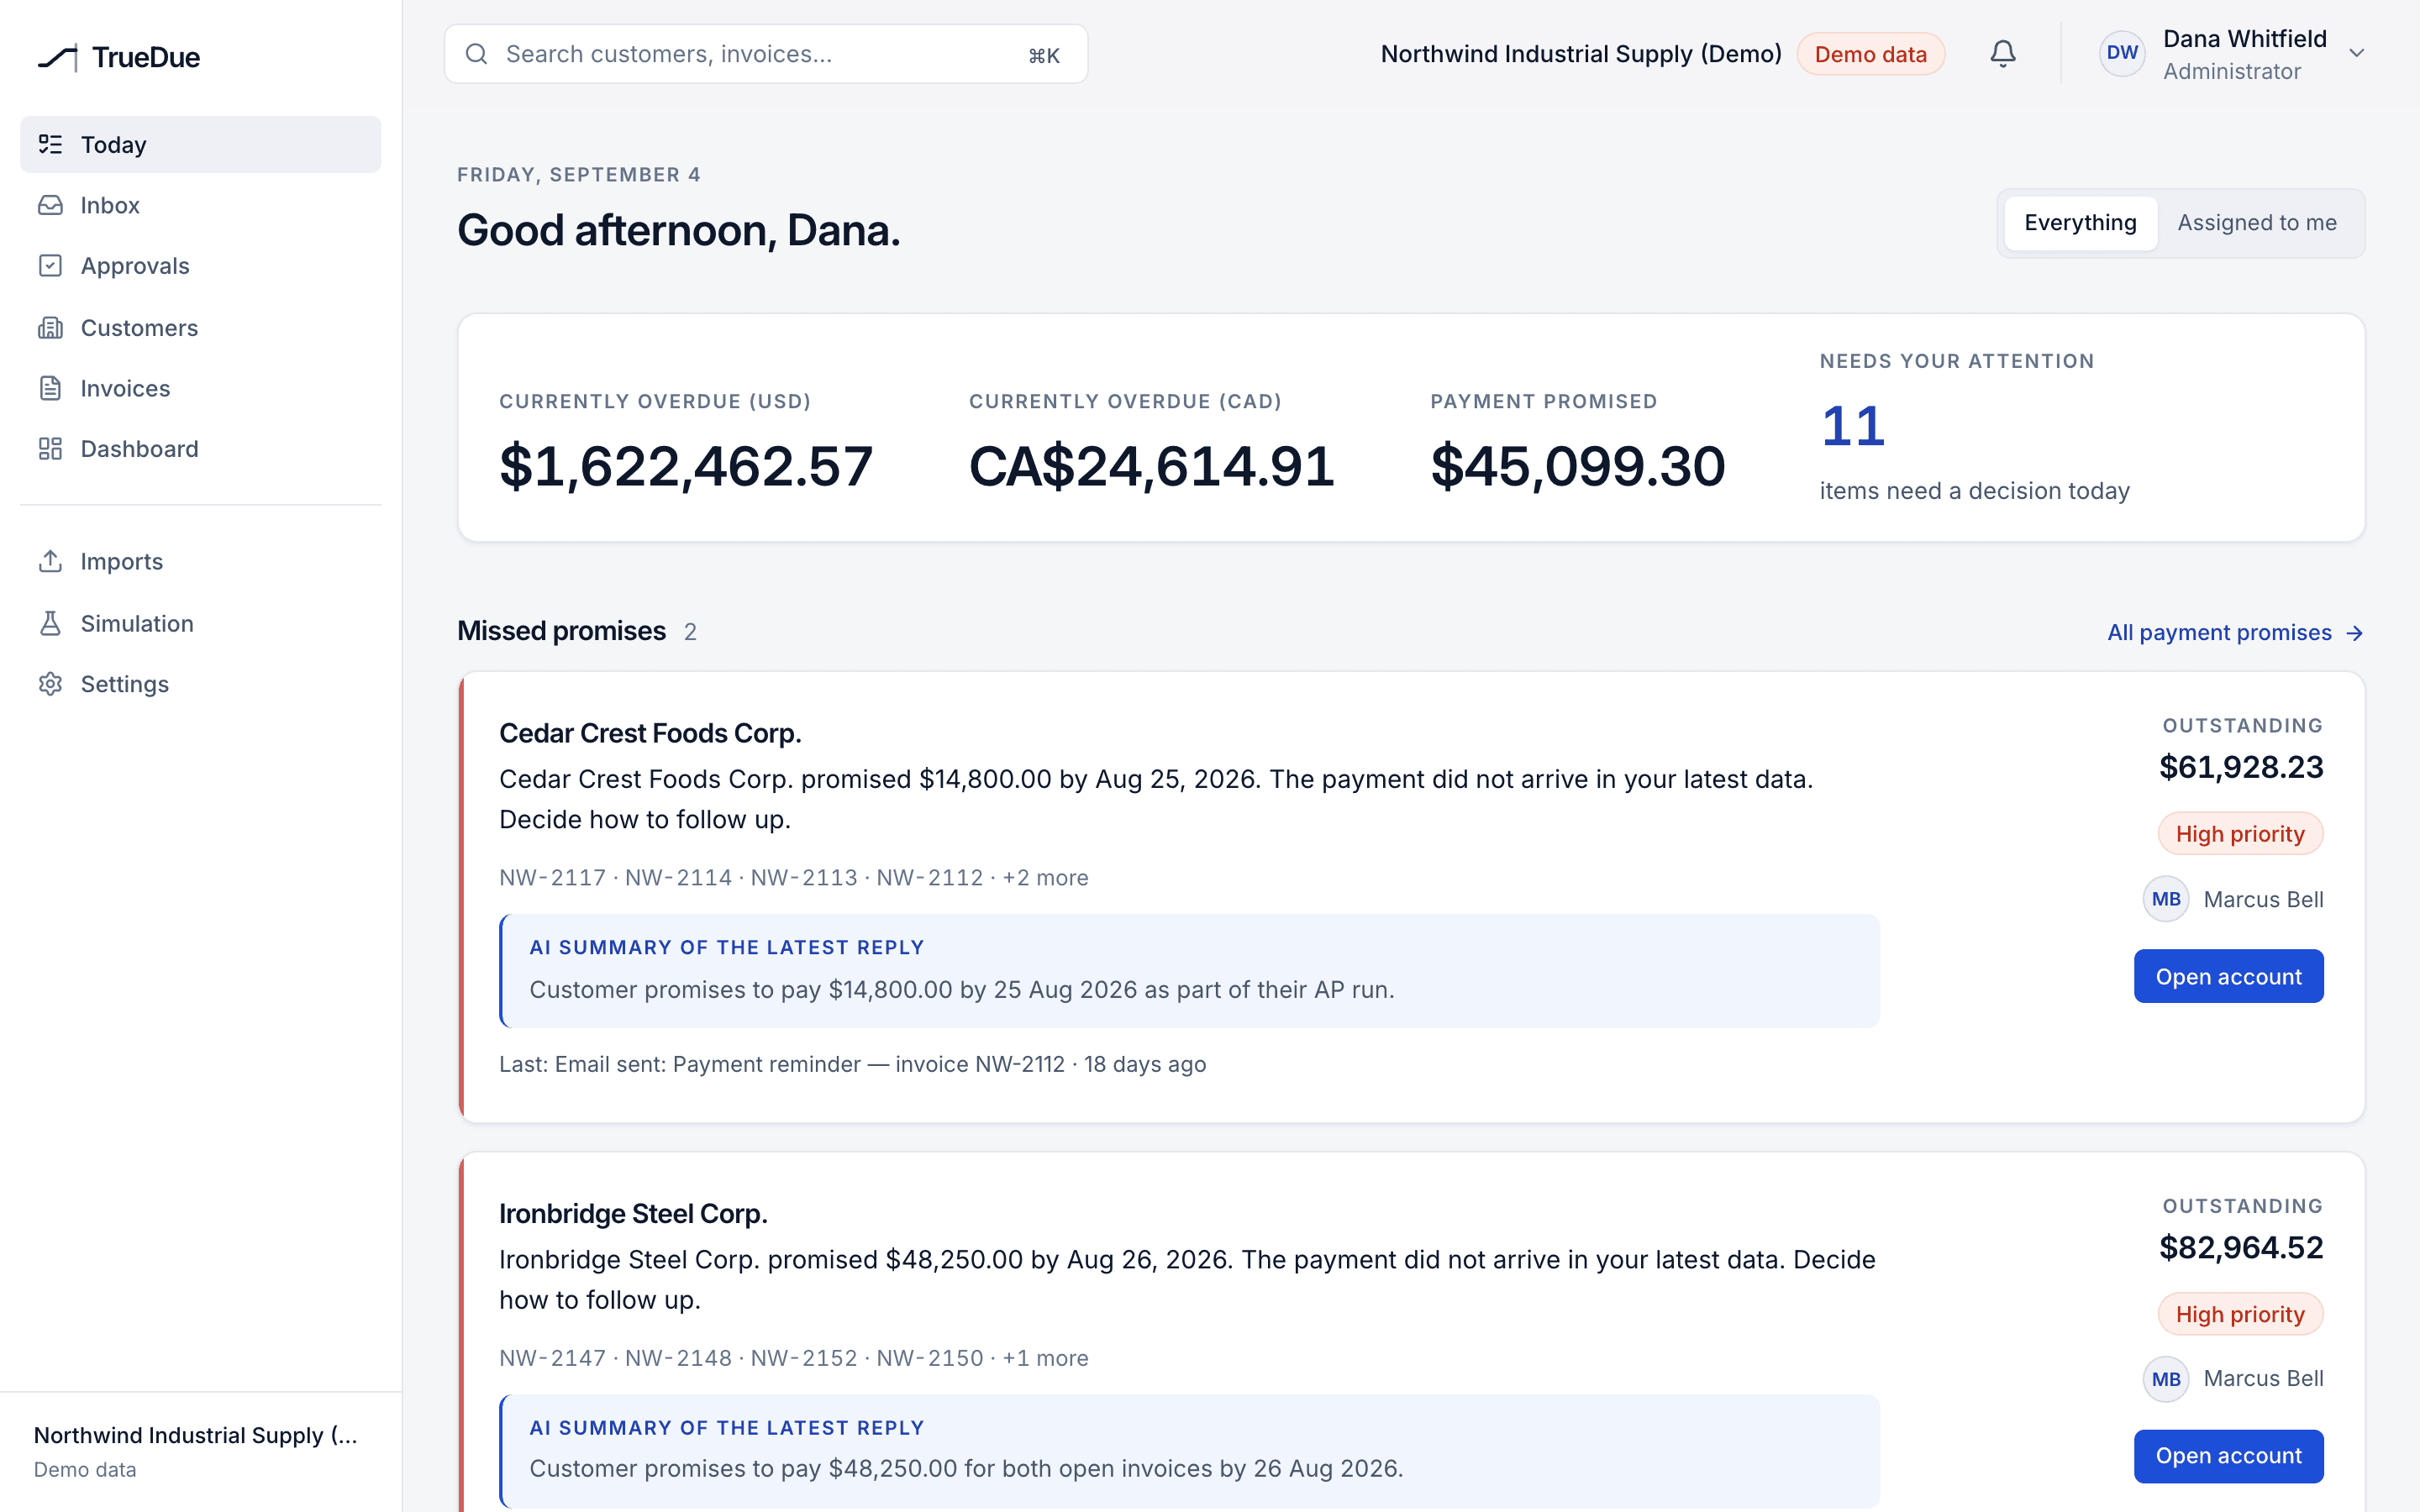Navigate to Customers
This screenshot has height=1512, width=2420.
[200, 328]
